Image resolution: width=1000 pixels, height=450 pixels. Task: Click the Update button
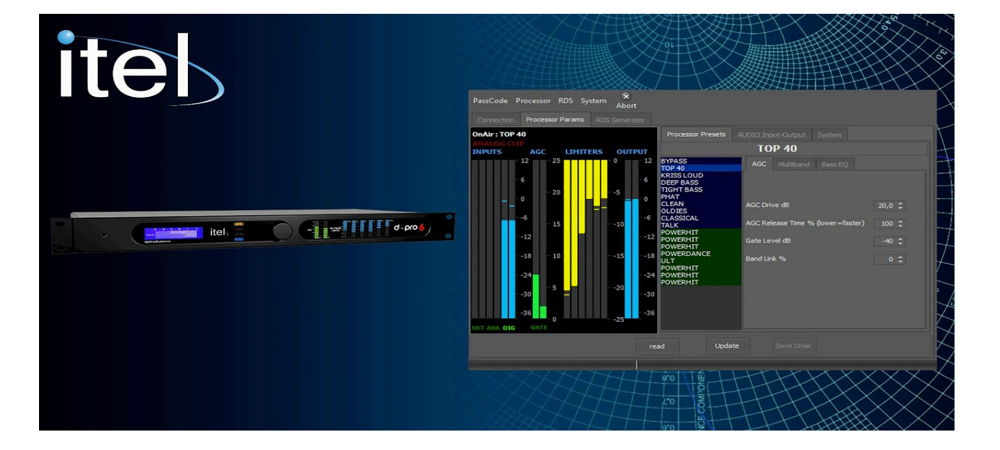tap(727, 345)
